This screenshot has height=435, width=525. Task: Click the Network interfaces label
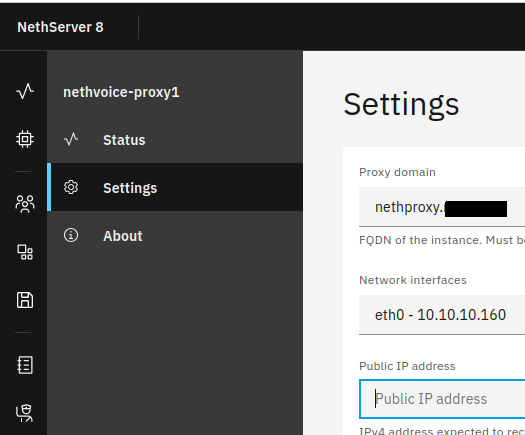(413, 280)
